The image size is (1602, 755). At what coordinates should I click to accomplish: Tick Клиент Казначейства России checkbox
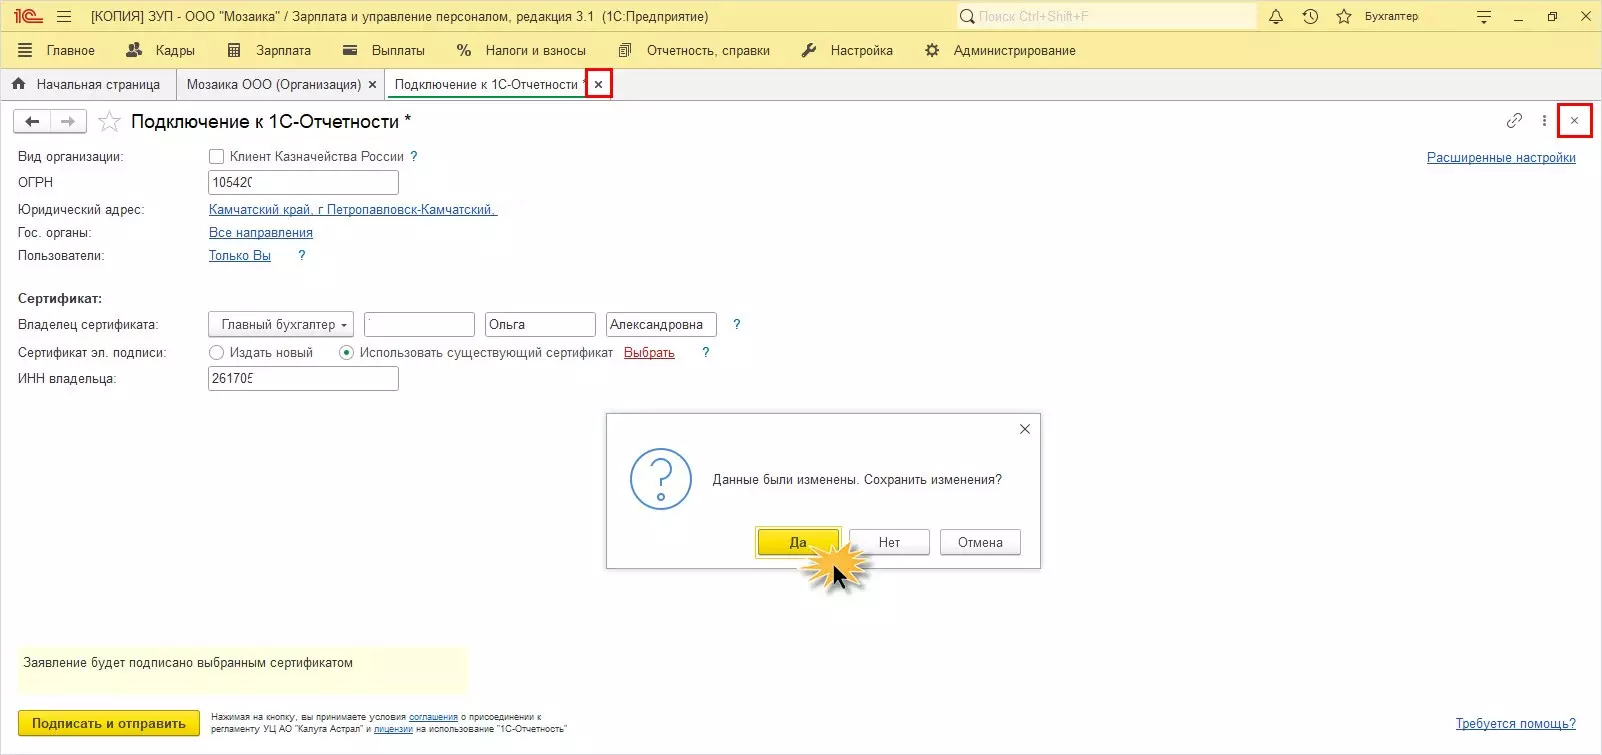216,157
